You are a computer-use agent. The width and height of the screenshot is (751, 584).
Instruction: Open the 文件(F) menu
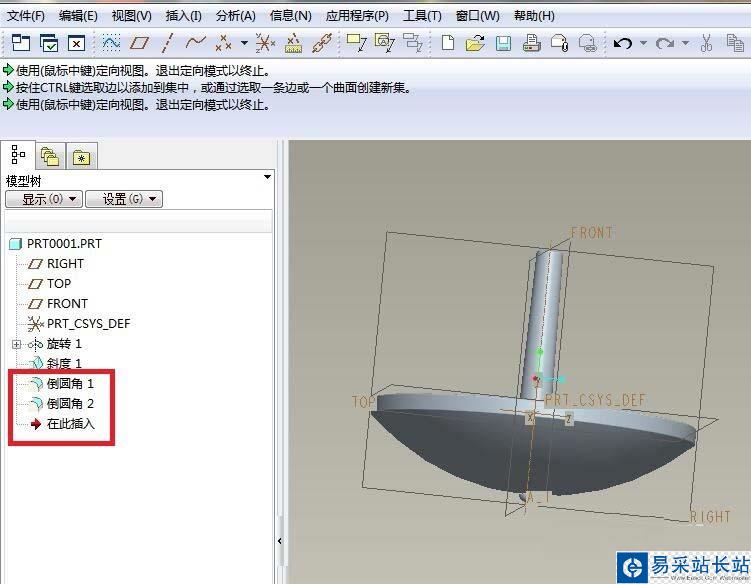26,16
